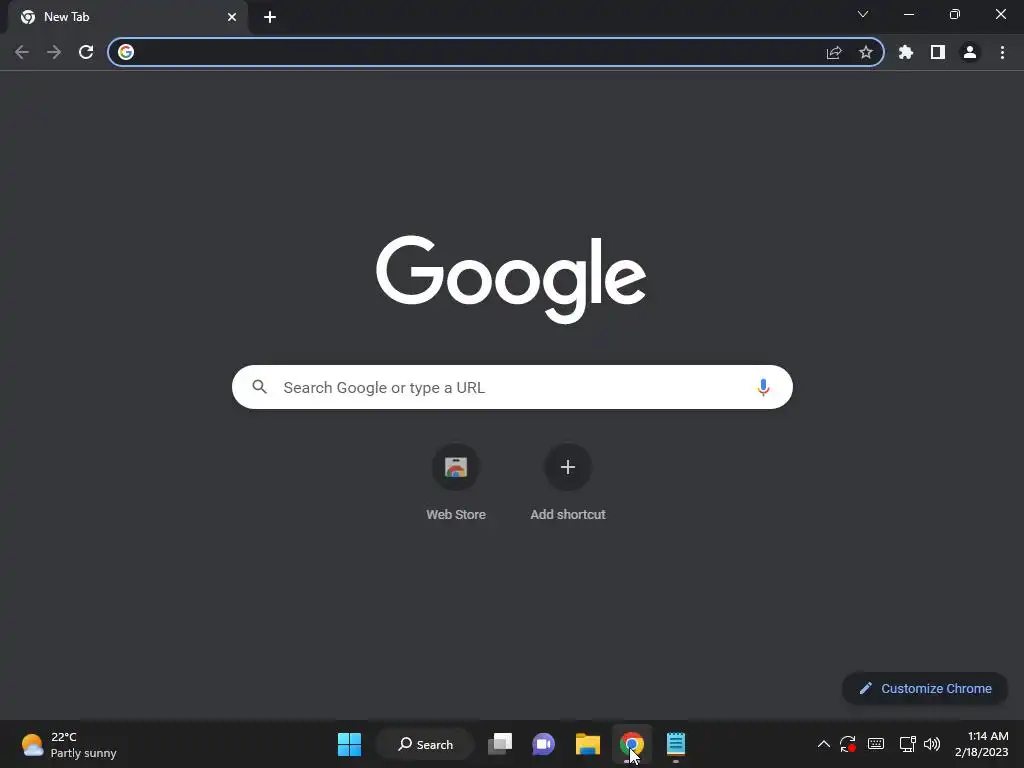Open the touch keyboard tray icon
Screen dimensions: 1024x768
[x=876, y=744]
